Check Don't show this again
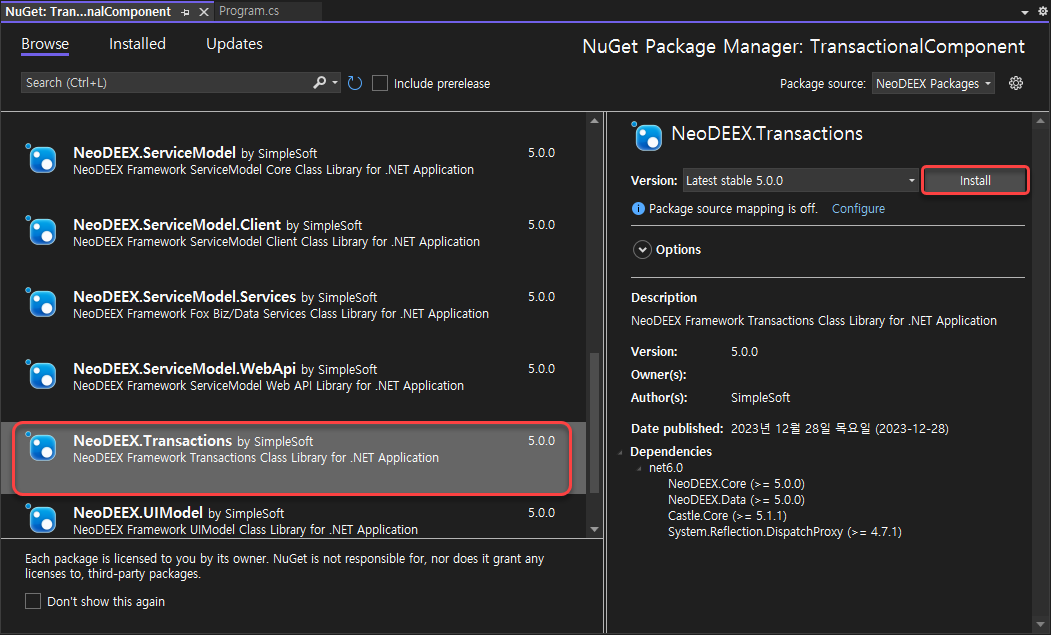The width and height of the screenshot is (1051, 635). pyautogui.click(x=33, y=601)
